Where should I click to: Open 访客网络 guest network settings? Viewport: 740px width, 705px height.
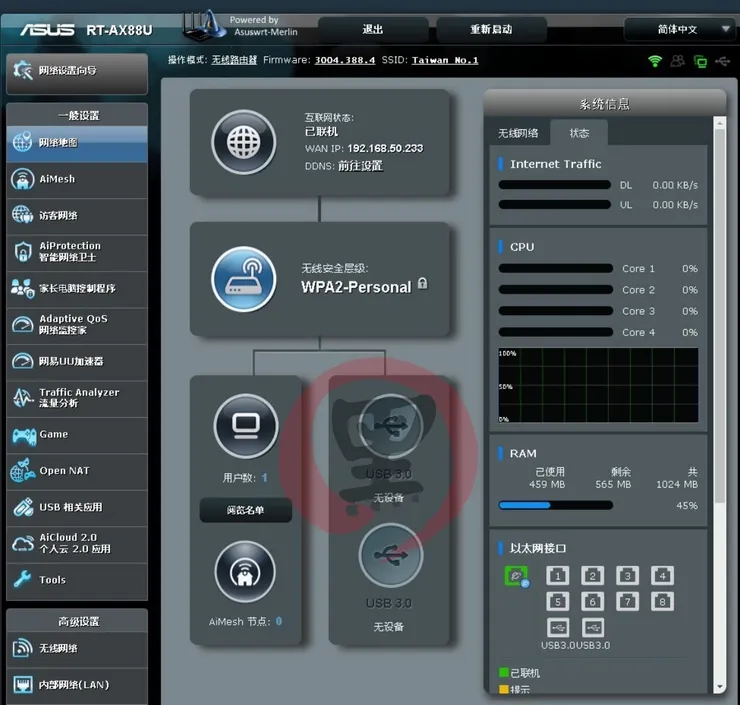[x=77, y=216]
